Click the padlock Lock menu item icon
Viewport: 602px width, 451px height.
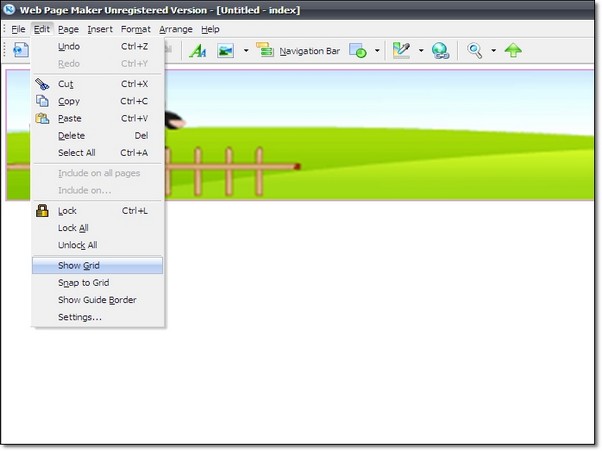click(x=42, y=211)
